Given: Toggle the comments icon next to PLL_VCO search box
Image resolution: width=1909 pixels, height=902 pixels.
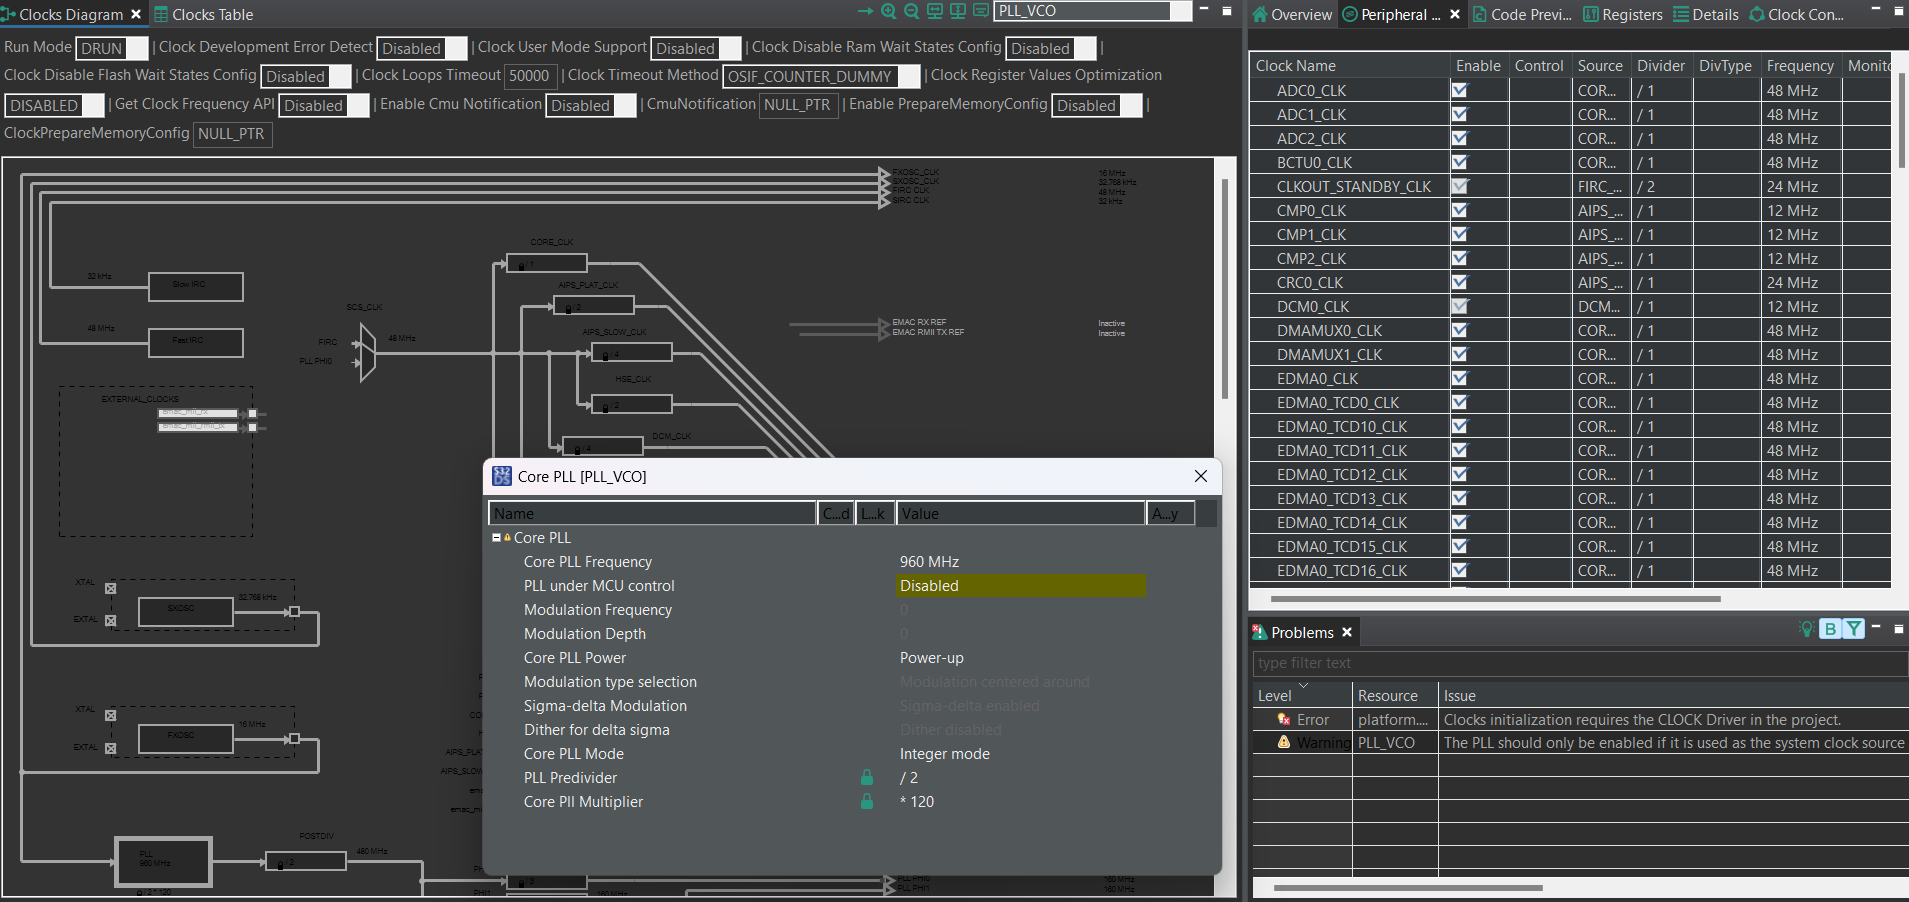Looking at the screenshot, I should tap(982, 11).
